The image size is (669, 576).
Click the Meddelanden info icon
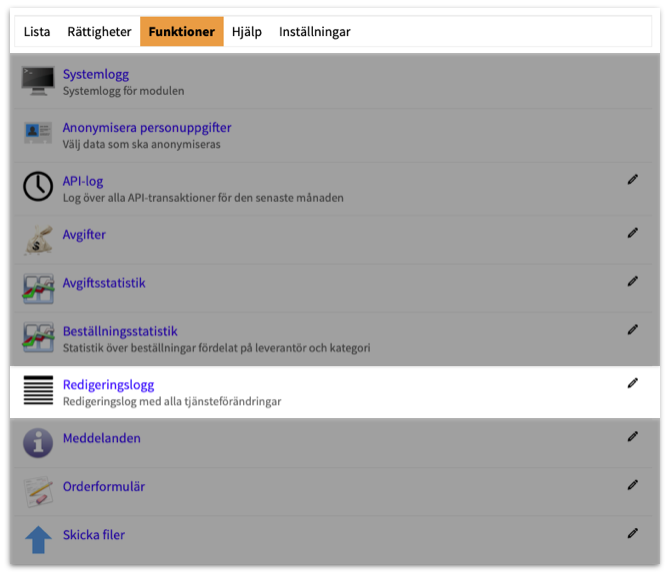(x=38, y=443)
